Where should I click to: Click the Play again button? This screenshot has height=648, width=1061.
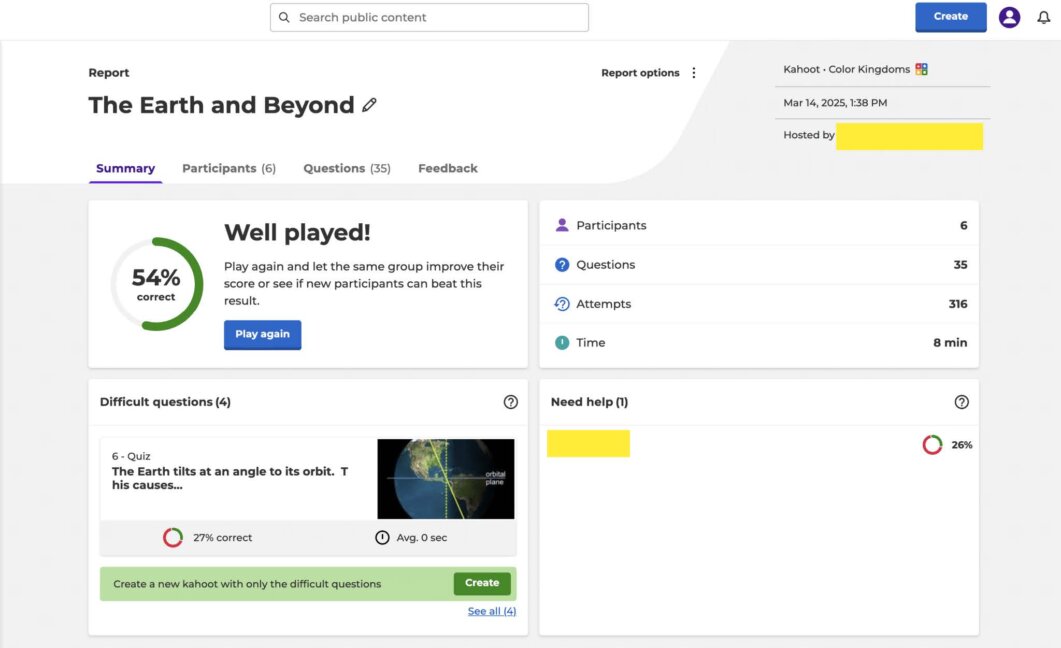pyautogui.click(x=262, y=335)
